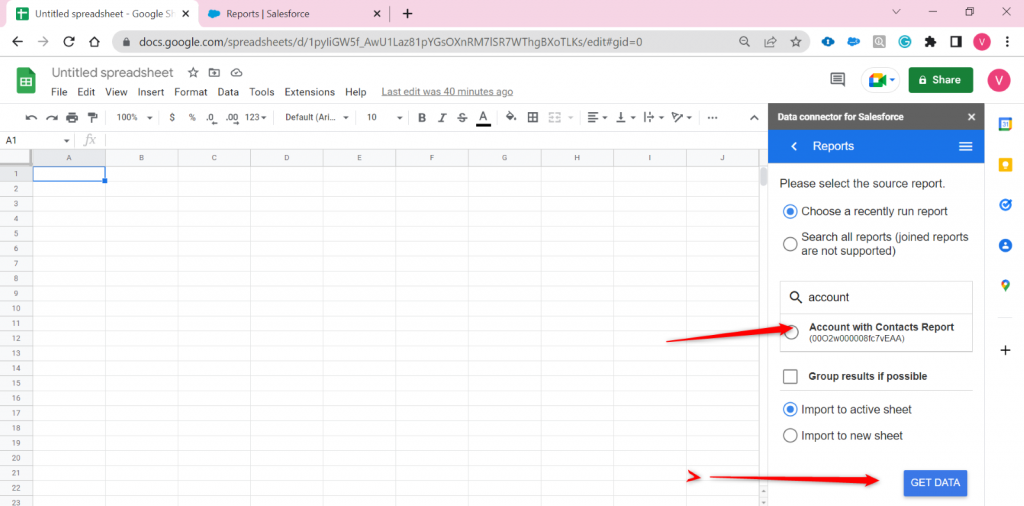
Task: Toggle italic formatting
Action: click(x=442, y=118)
